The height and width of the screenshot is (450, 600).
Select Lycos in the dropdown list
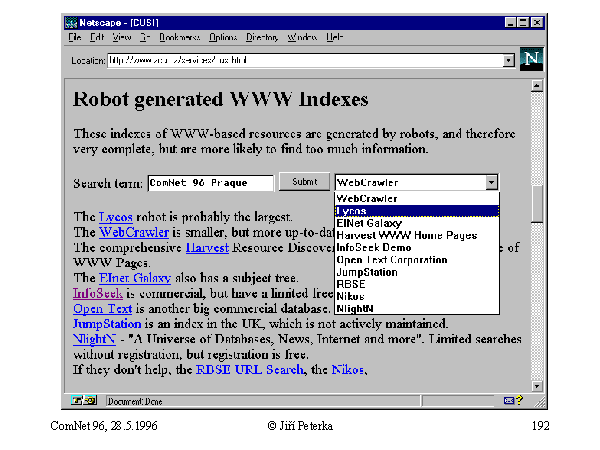coord(417,211)
